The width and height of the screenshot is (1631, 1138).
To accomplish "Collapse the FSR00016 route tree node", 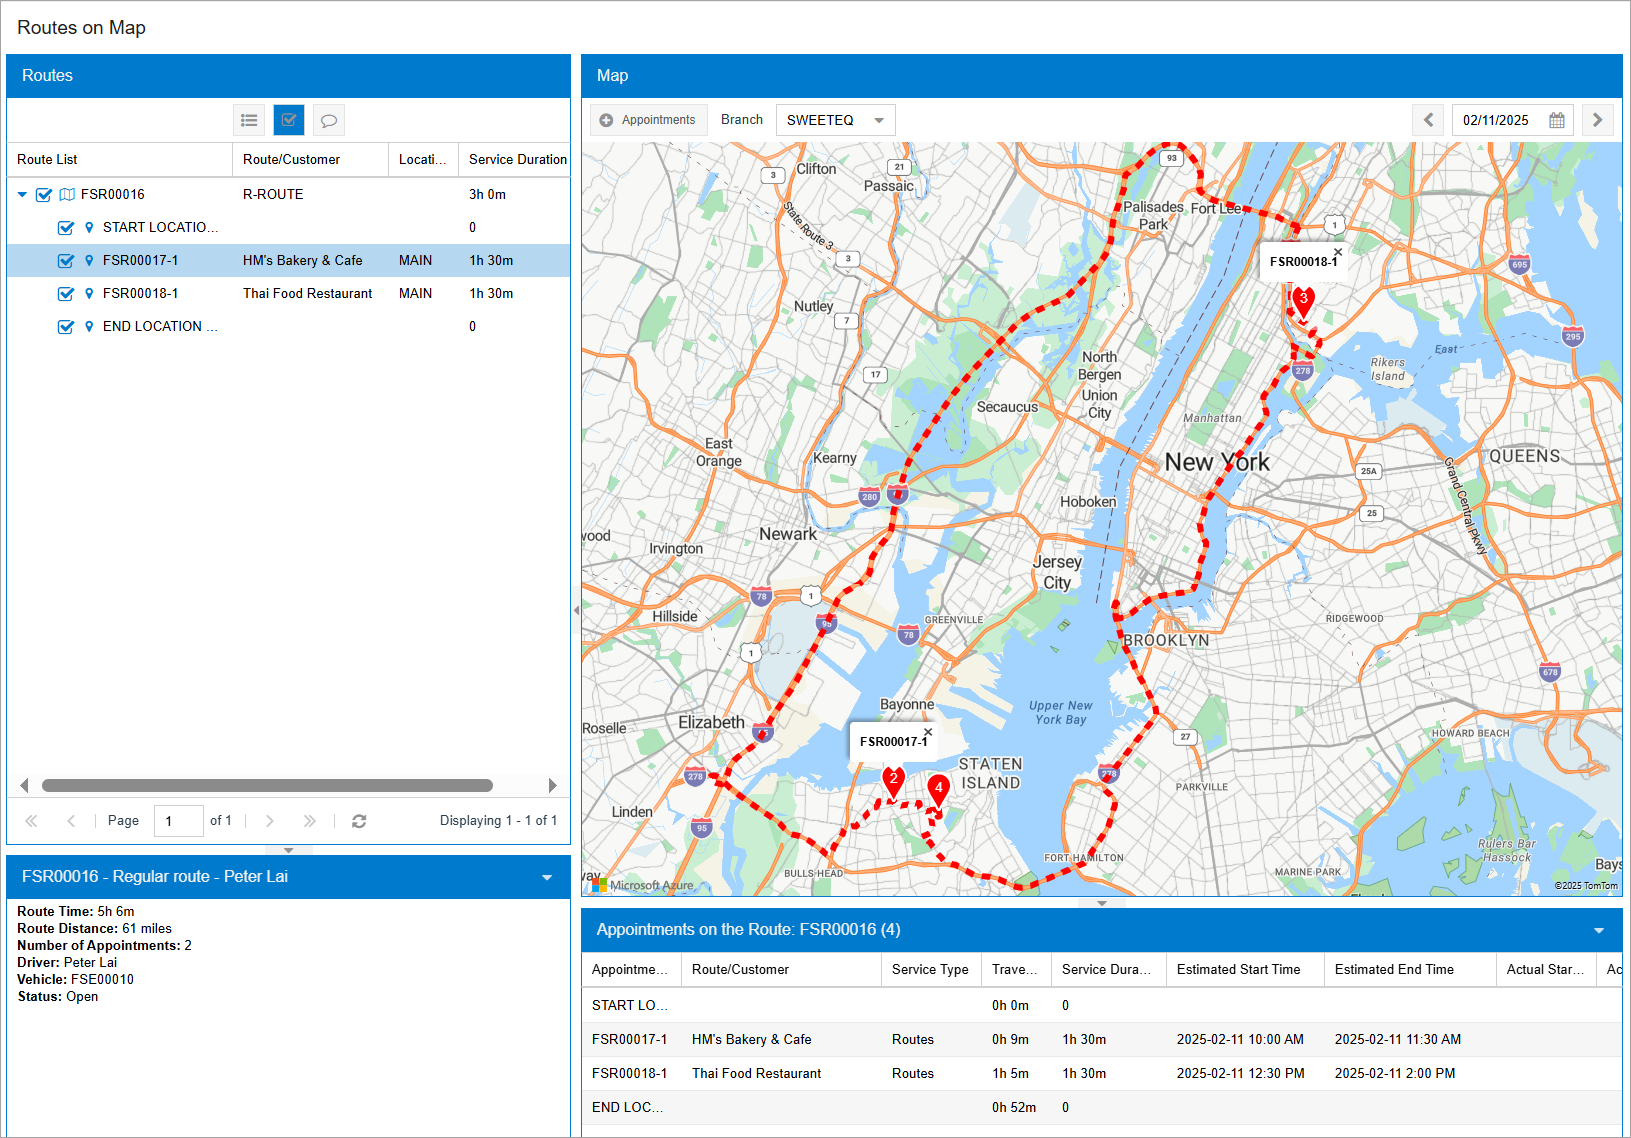I will coord(22,194).
